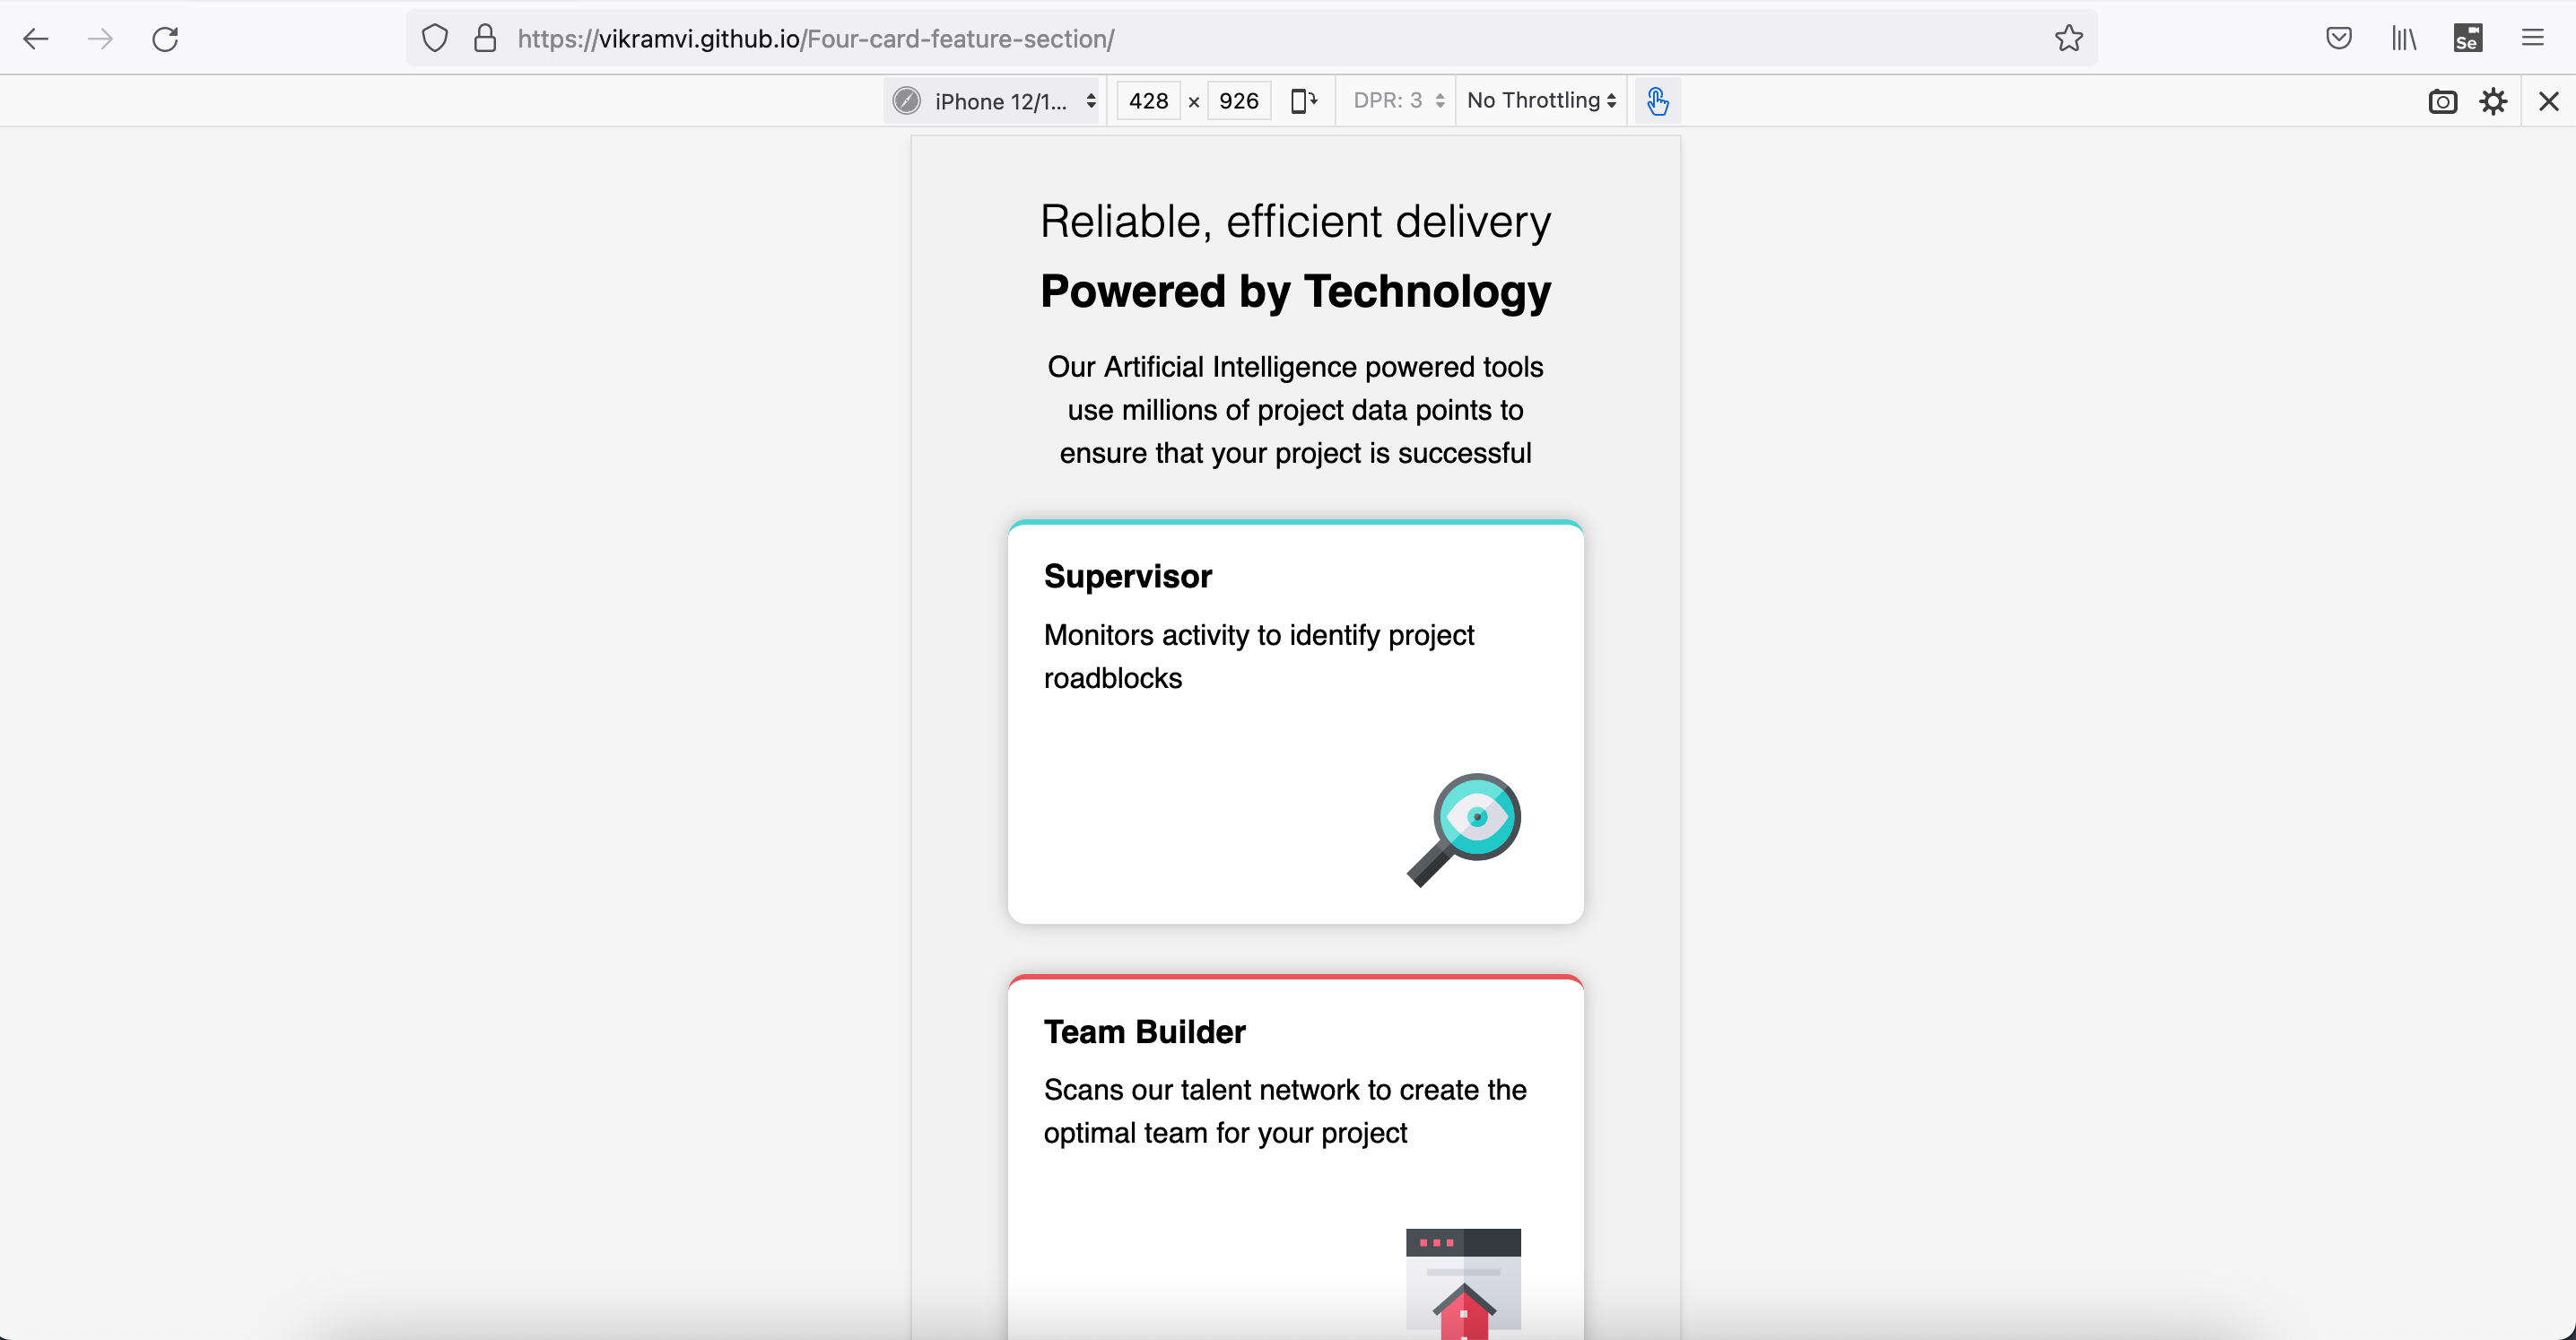Viewport: 2576px width, 1340px height.
Task: Bookmark this page with the star
Action: coord(2068,39)
